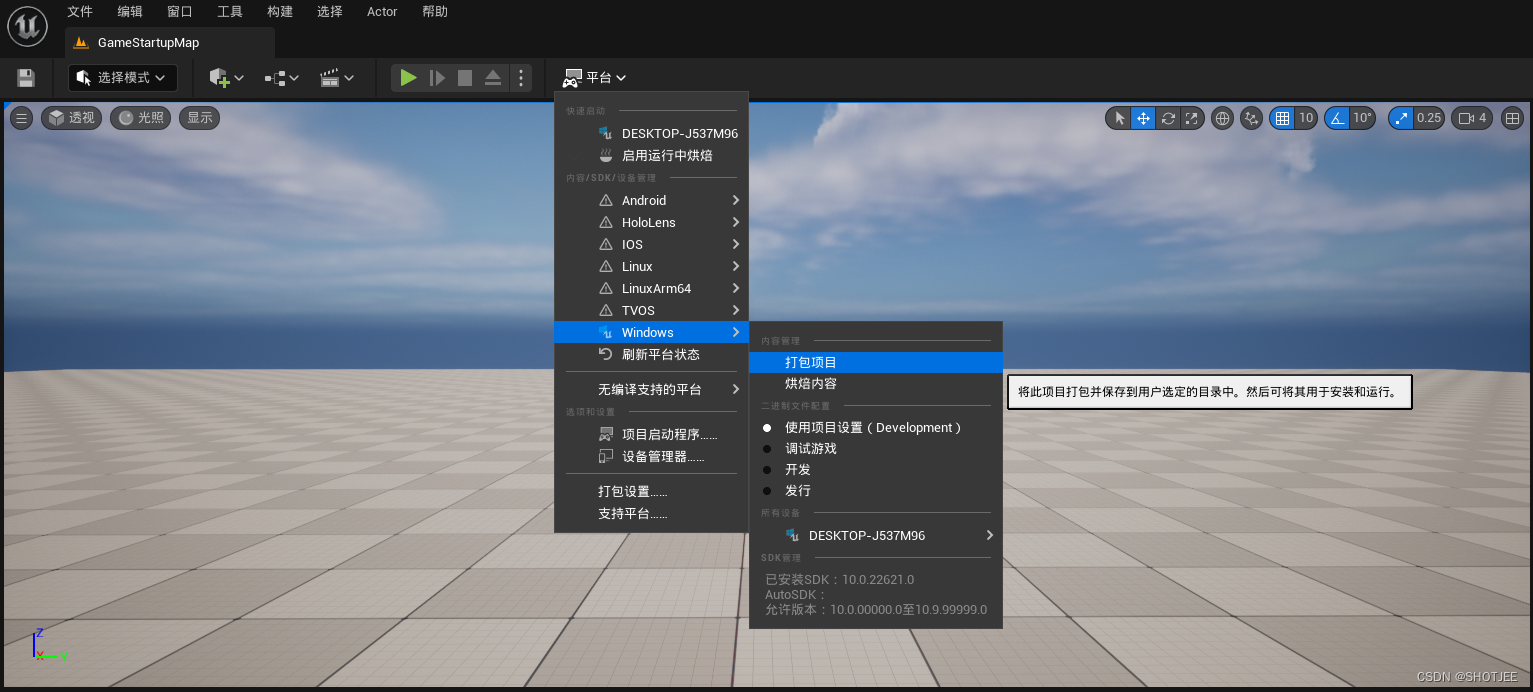Adjust the camera speed value 4

pos(1471,118)
